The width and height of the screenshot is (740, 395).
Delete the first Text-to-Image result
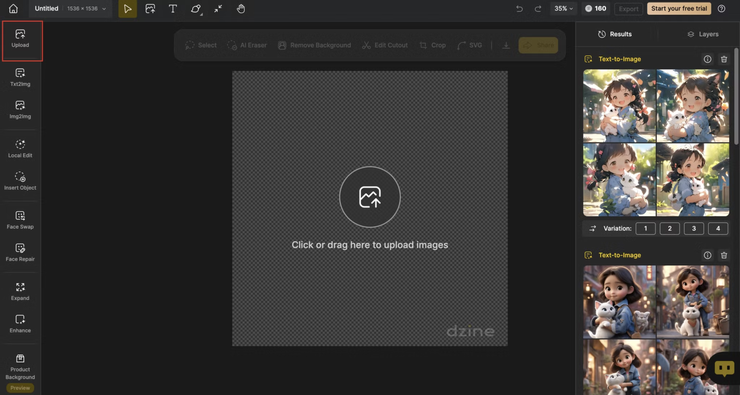point(723,59)
